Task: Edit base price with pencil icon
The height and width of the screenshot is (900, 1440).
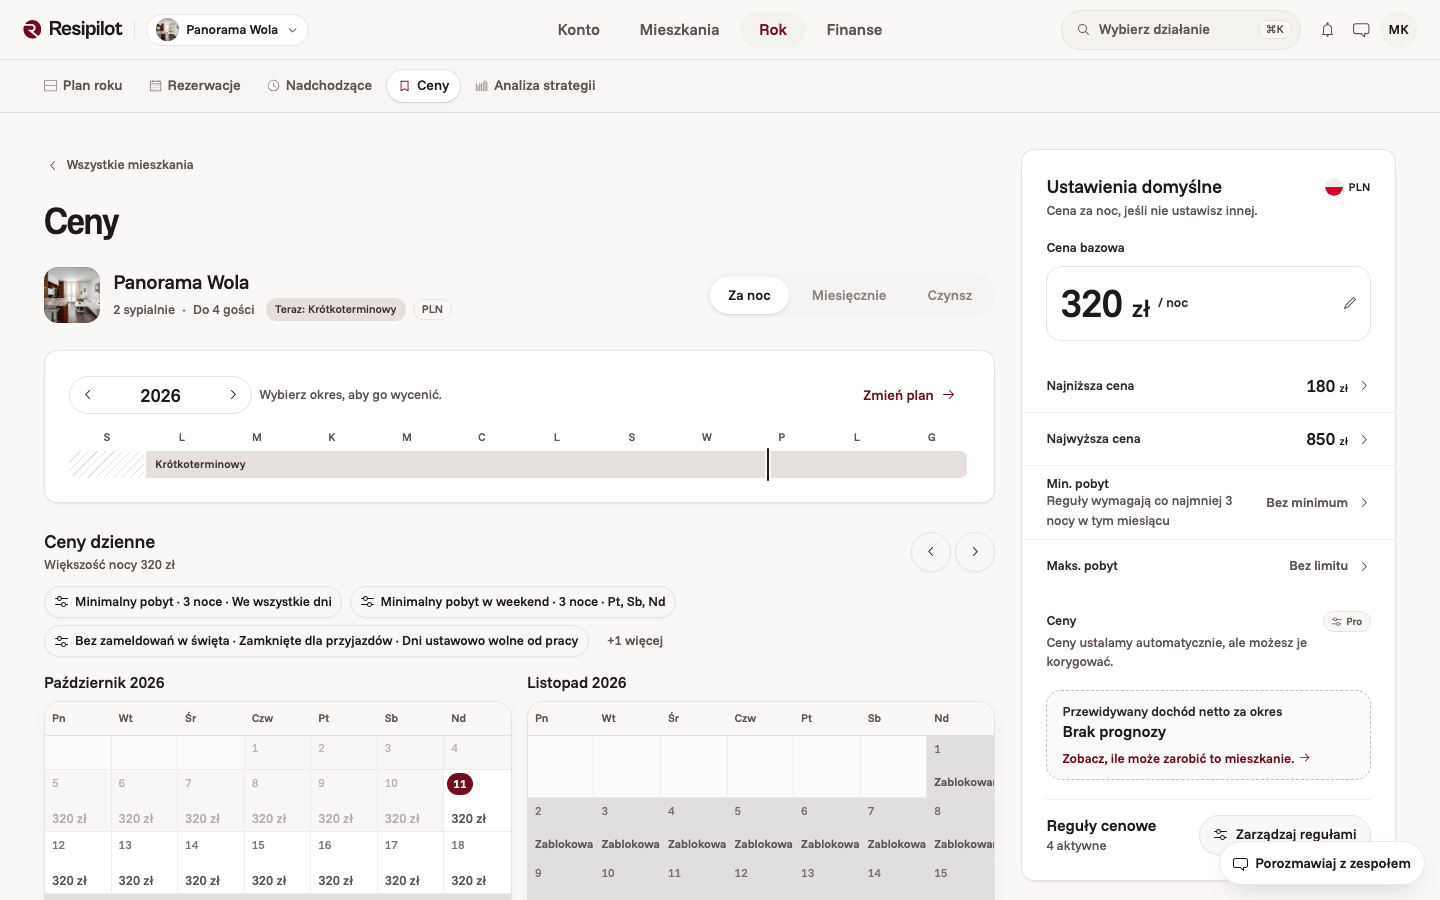Action: click(1349, 303)
